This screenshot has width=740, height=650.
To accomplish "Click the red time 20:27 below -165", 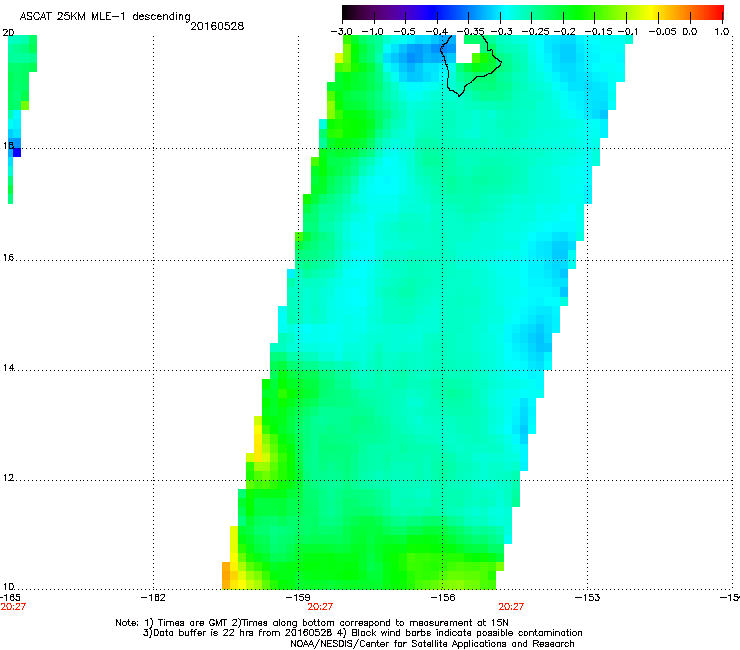I will [x=13, y=607].
